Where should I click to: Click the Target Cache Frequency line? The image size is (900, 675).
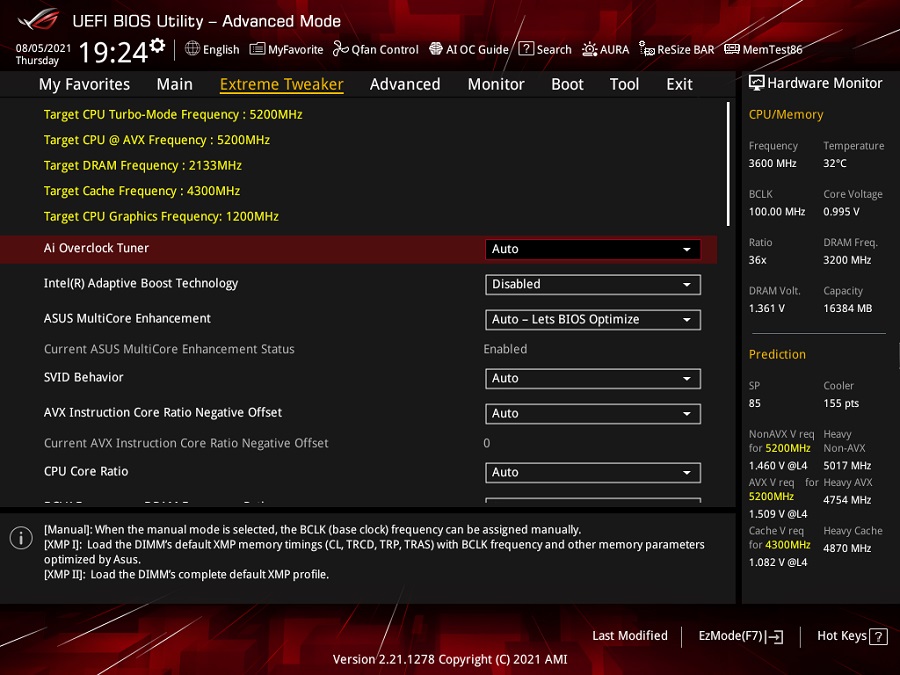point(142,191)
